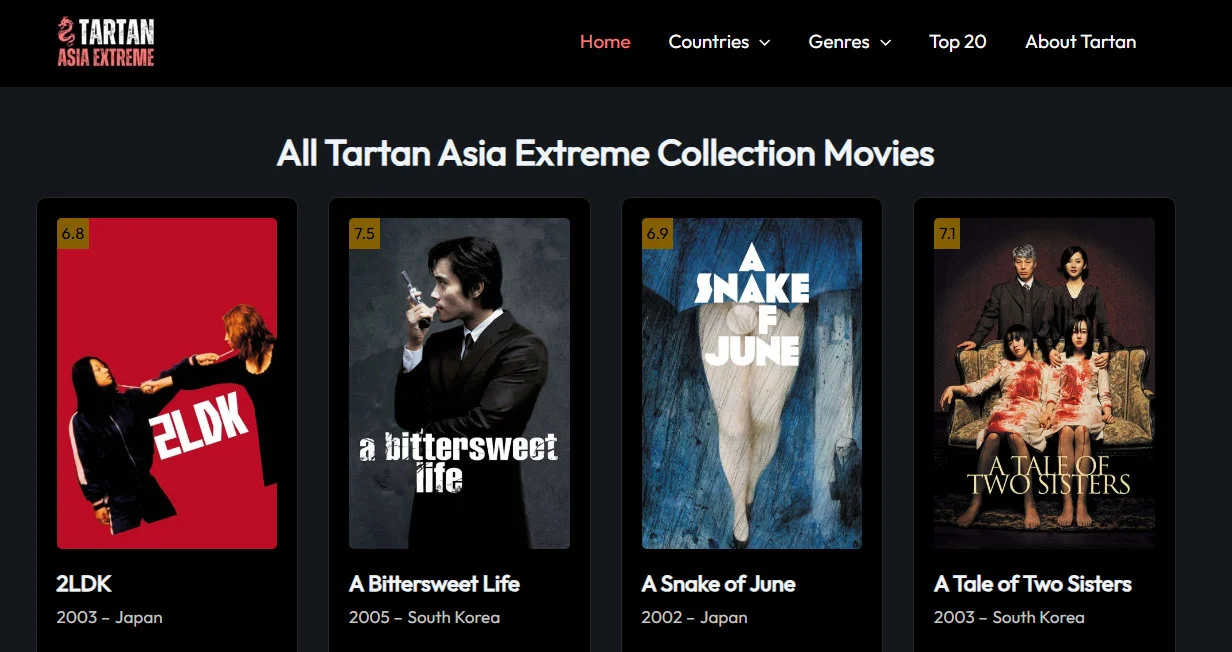This screenshot has width=1232, height=652.
Task: Click the 7.1 rating badge
Action: [947, 234]
